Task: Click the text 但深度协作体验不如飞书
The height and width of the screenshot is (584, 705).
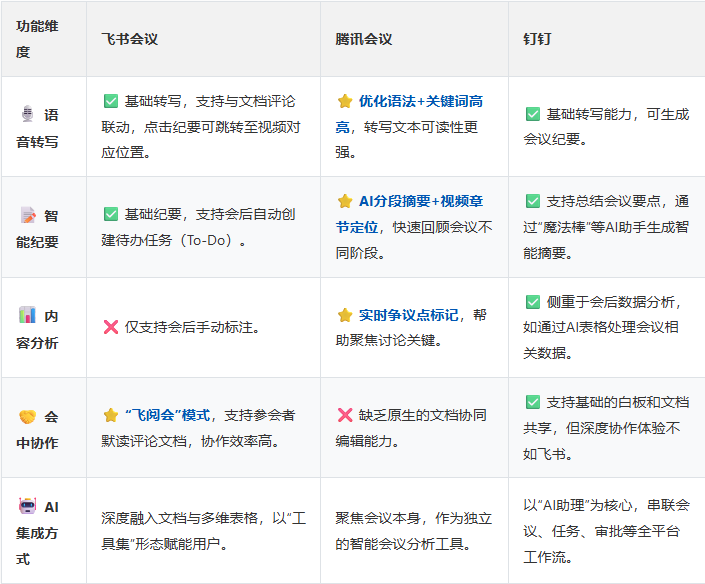Action: [602, 441]
